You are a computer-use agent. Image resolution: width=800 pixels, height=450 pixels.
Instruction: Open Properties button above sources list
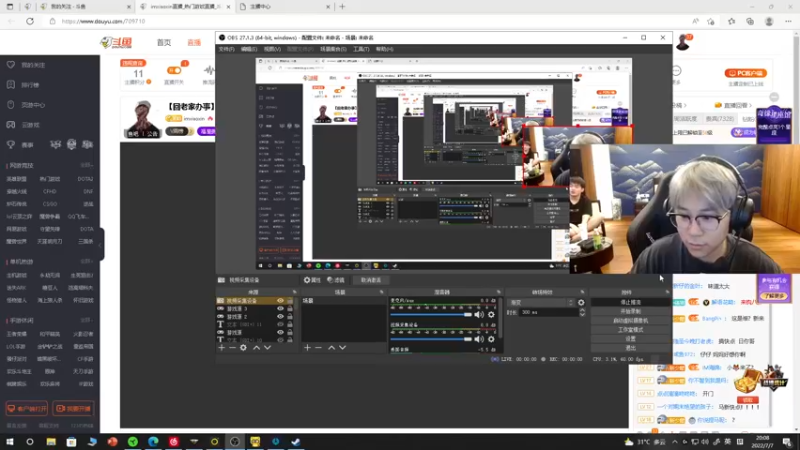[312, 280]
